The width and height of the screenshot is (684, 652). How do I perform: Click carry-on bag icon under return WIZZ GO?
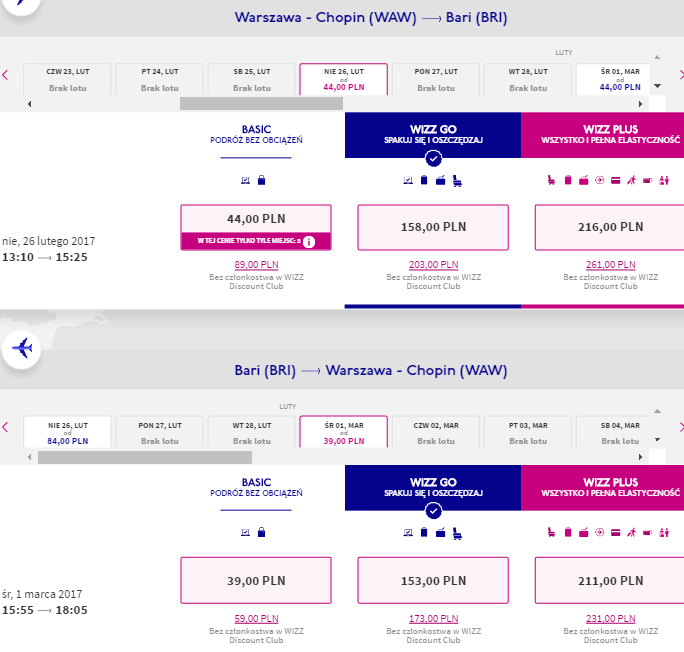pos(424,533)
